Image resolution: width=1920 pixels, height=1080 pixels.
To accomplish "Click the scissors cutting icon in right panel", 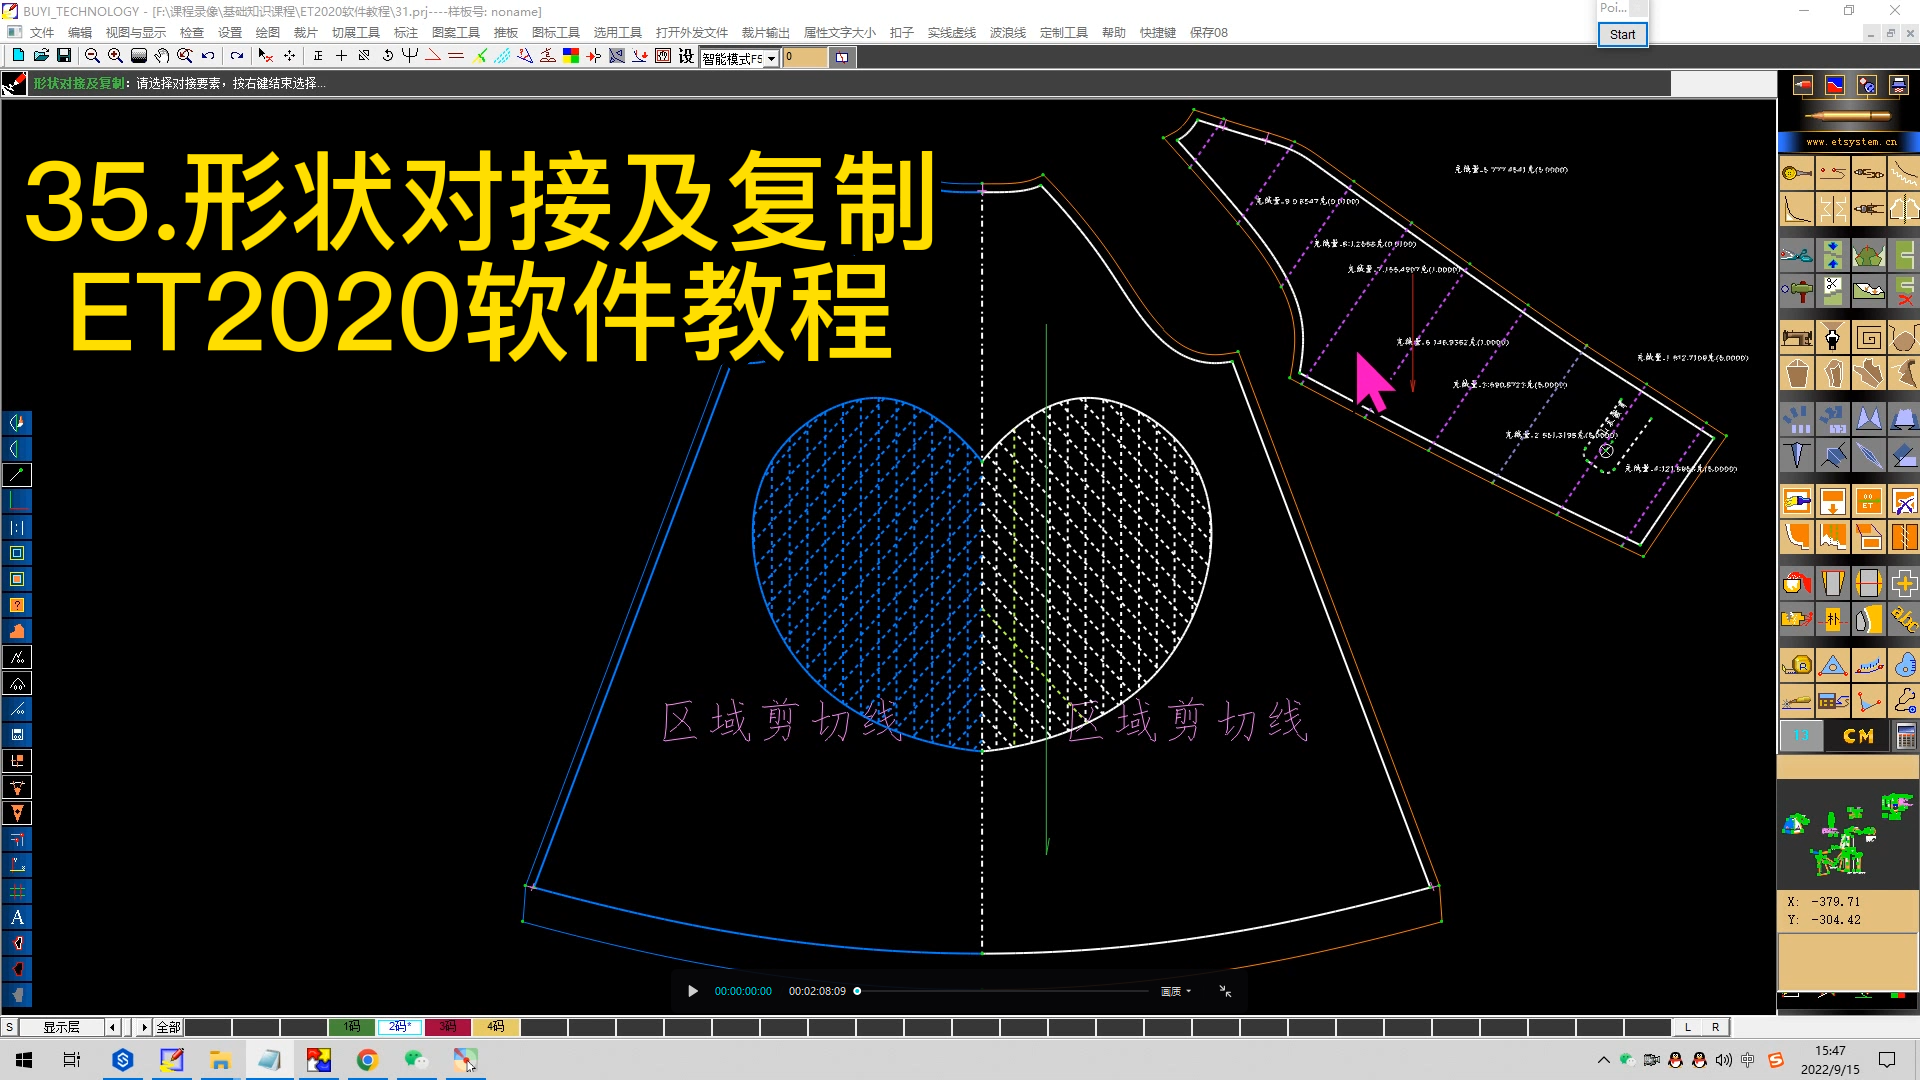I will [1797, 255].
